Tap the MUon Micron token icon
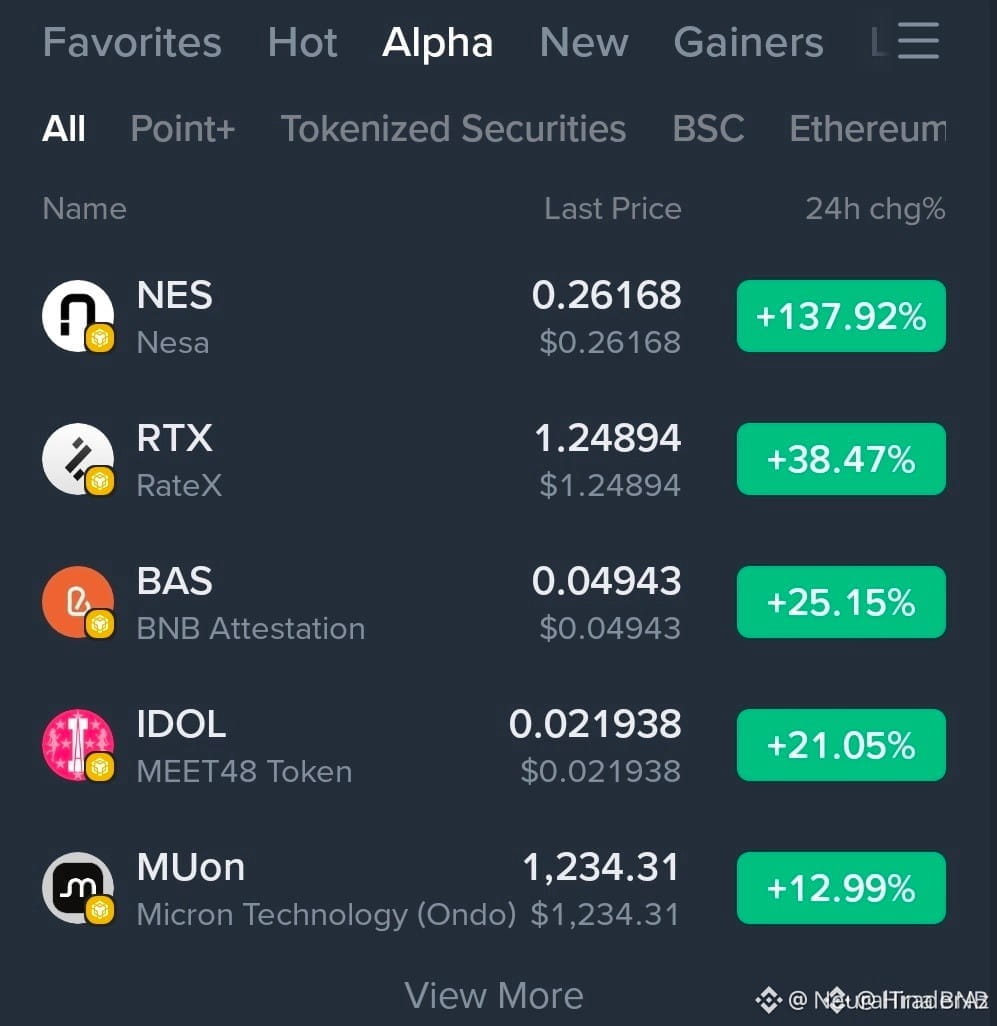The width and height of the screenshot is (997, 1026). [78, 888]
